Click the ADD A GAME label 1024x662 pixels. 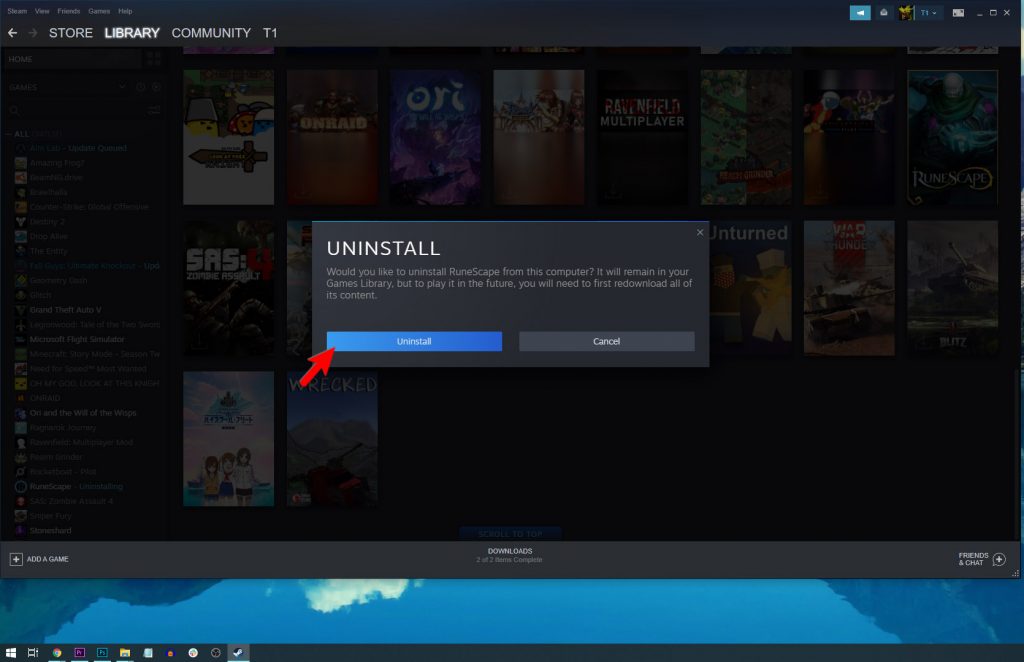click(x=48, y=559)
